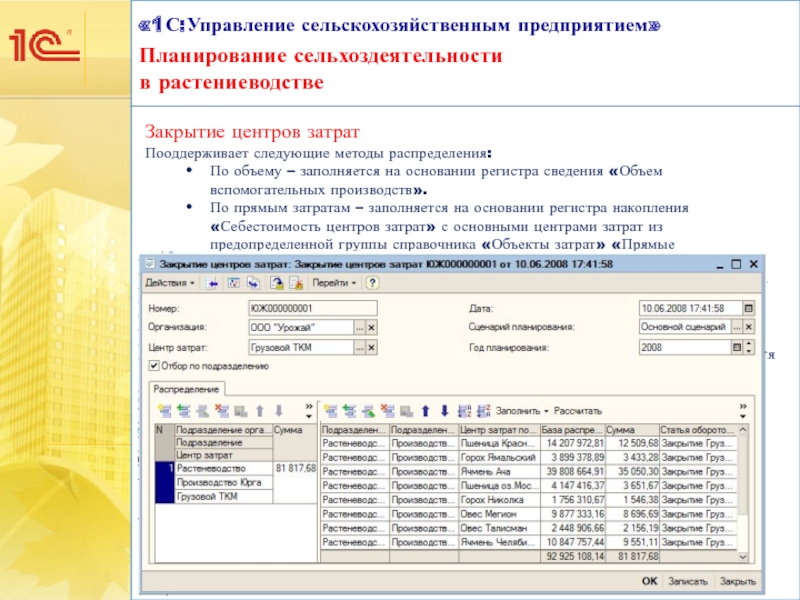Click the Записать button

(688, 581)
